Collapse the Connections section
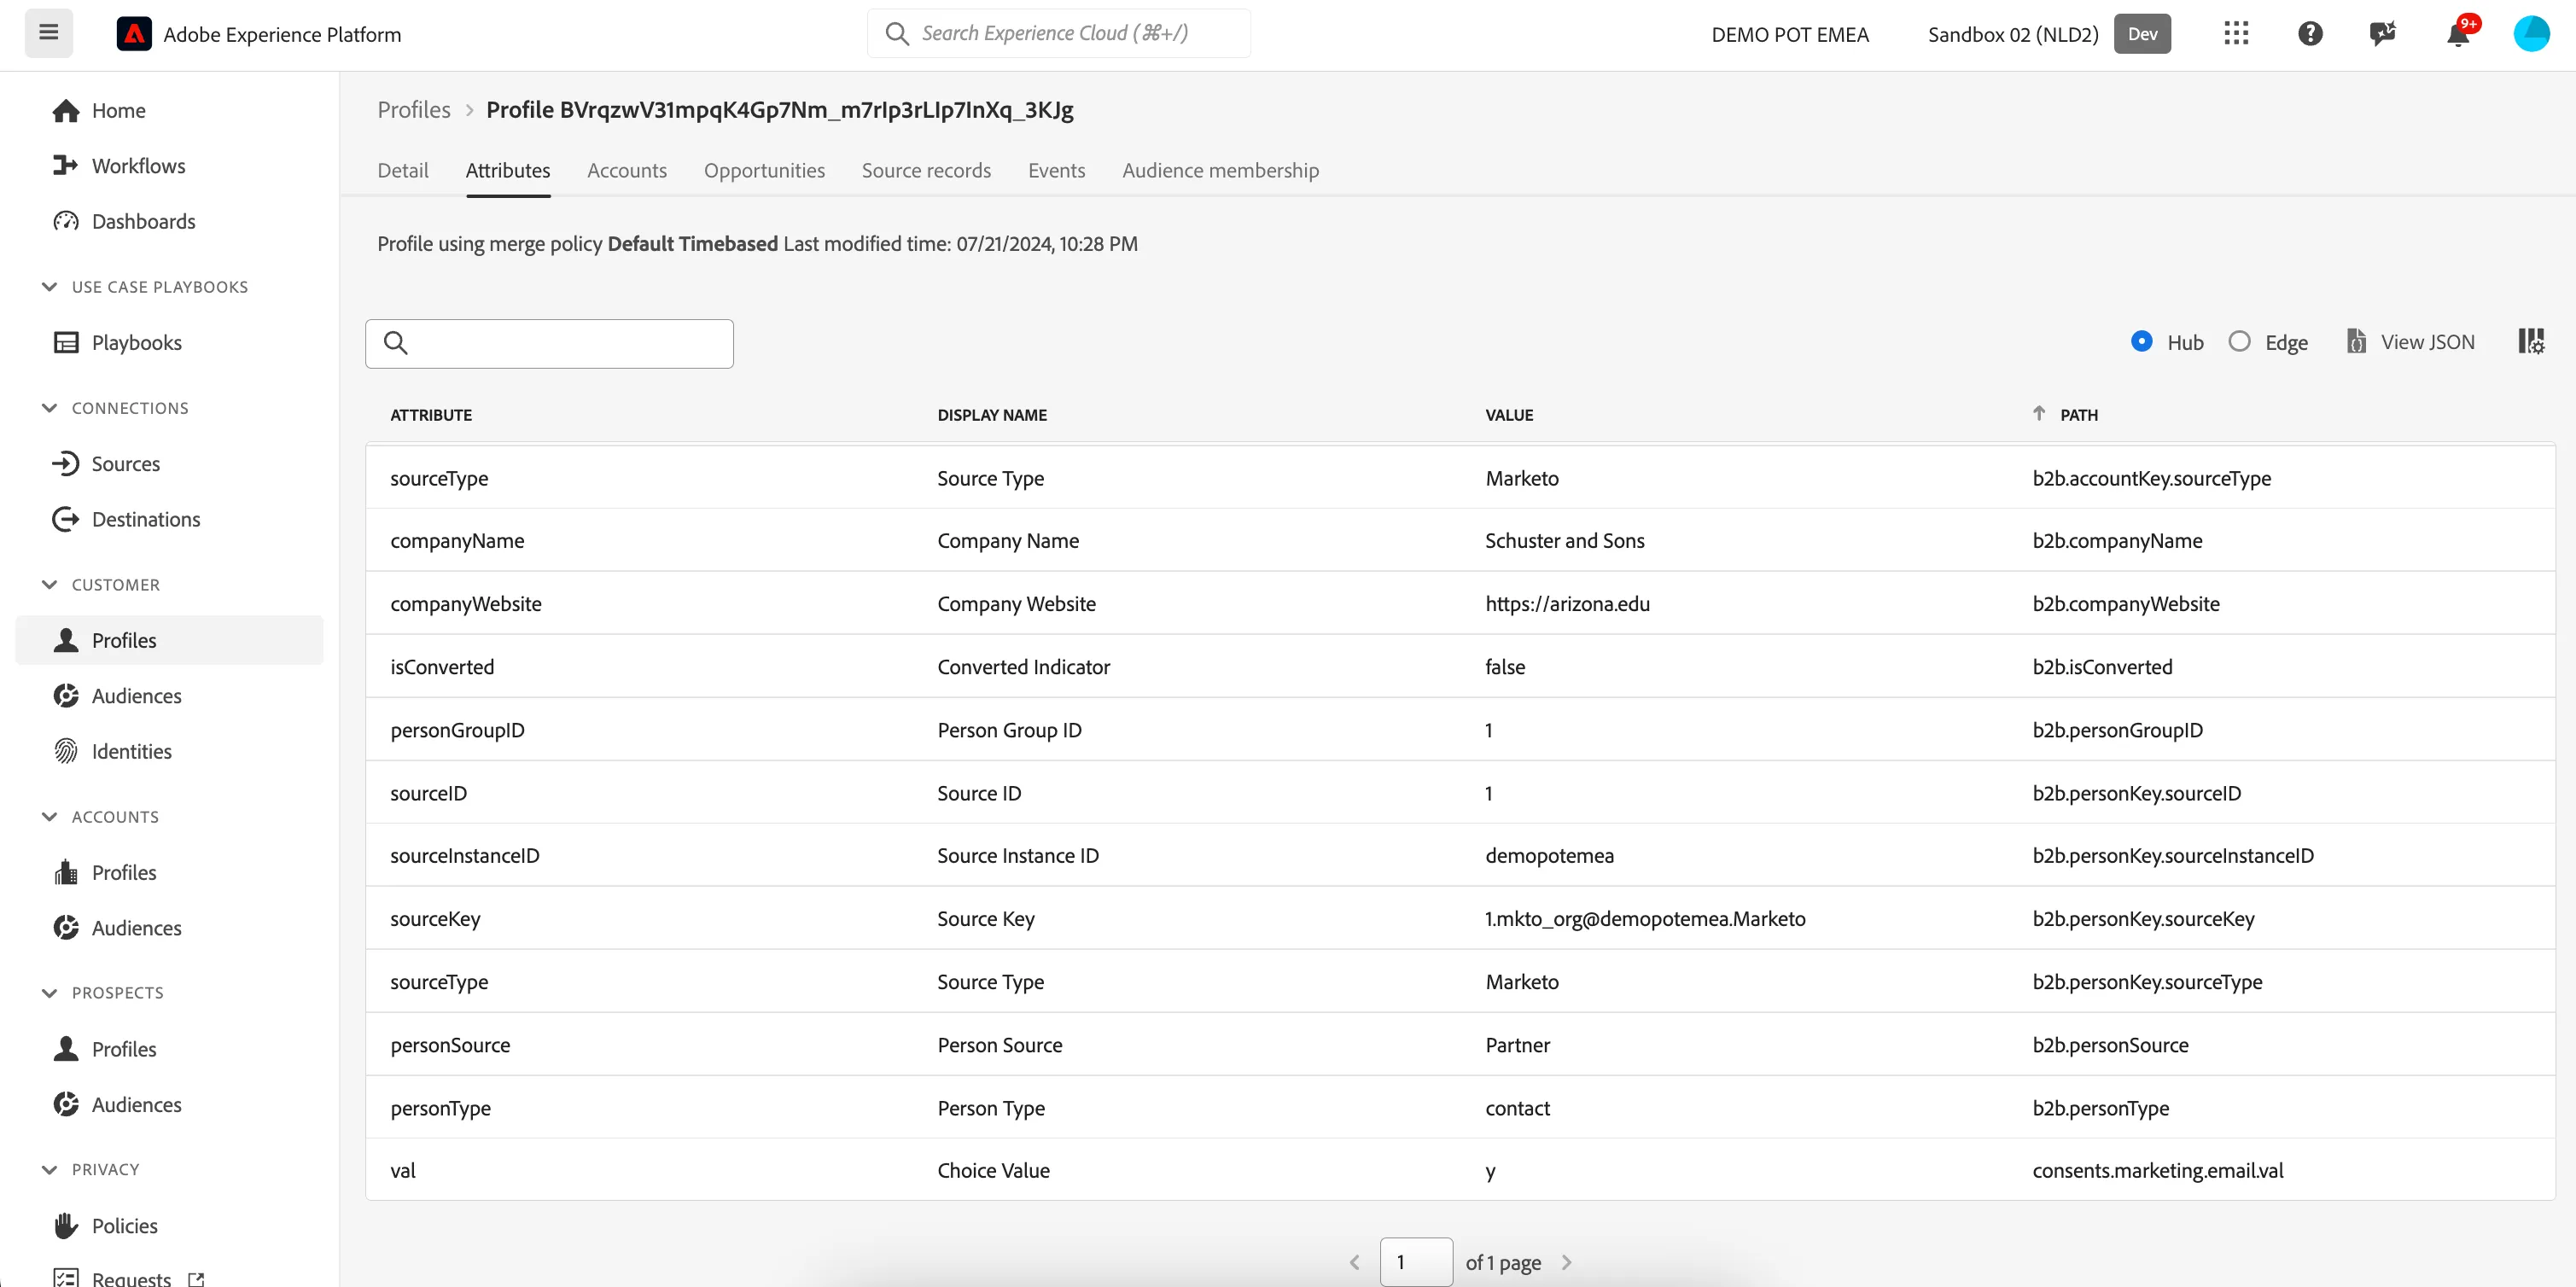 [49, 408]
